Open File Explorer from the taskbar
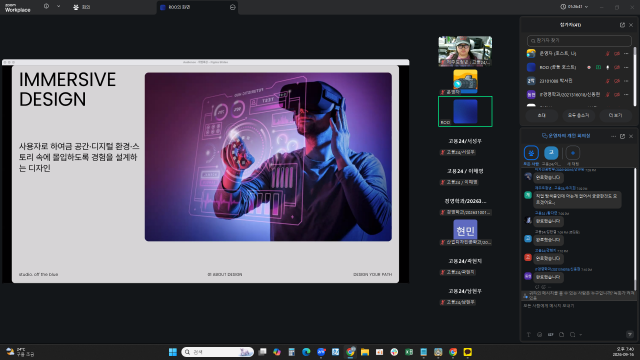Image resolution: width=640 pixels, height=360 pixels. 365,352
